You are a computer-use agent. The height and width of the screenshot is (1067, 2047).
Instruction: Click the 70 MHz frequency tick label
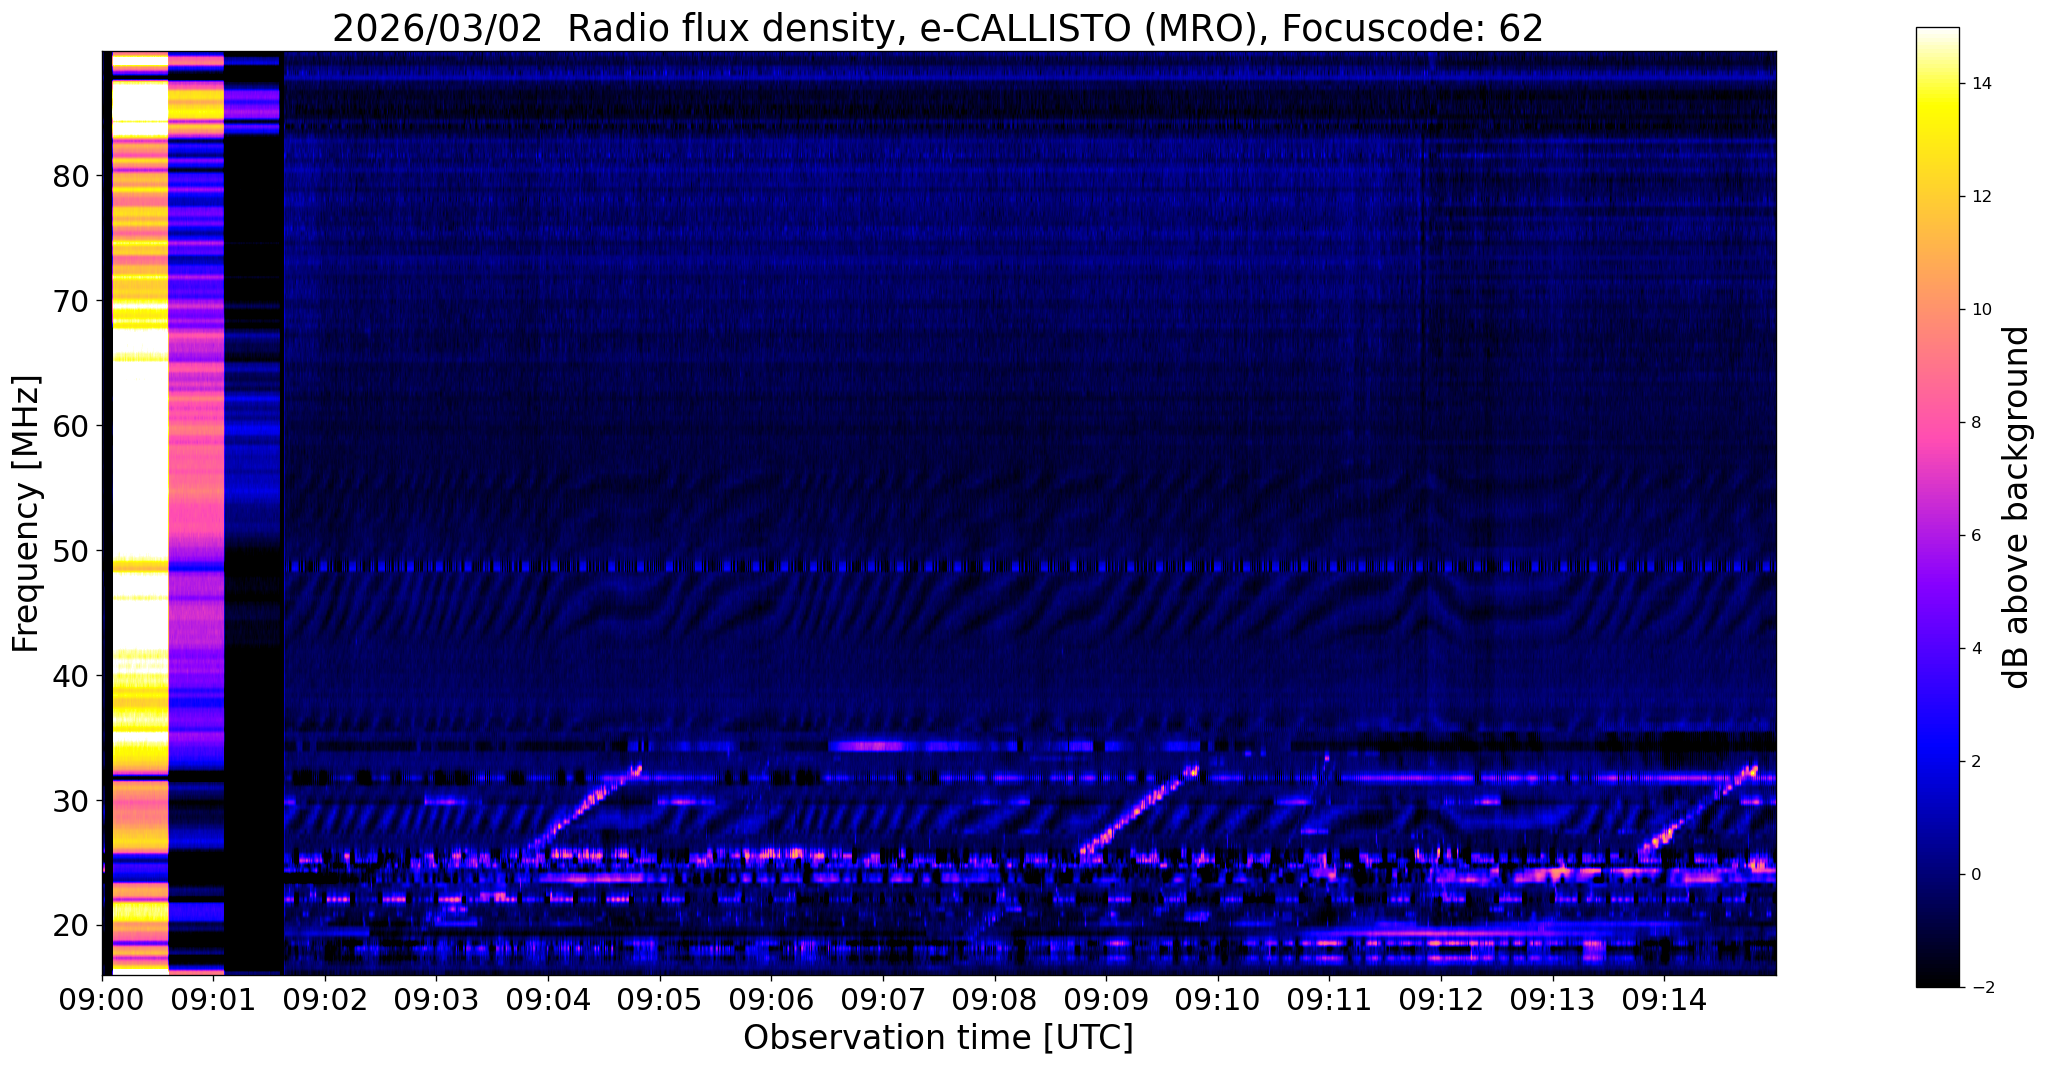71,300
